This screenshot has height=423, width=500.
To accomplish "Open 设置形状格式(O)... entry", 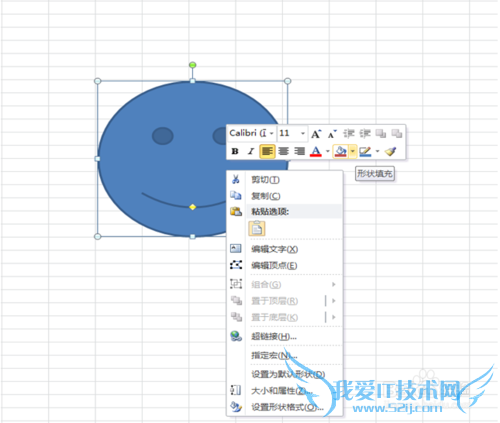I will pos(284,407).
